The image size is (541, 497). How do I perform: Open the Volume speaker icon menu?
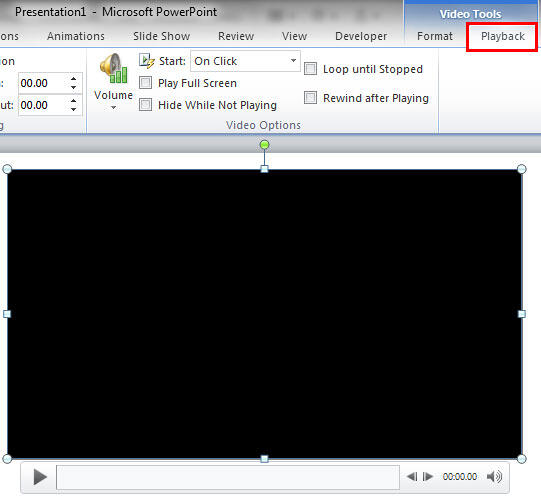point(114,68)
